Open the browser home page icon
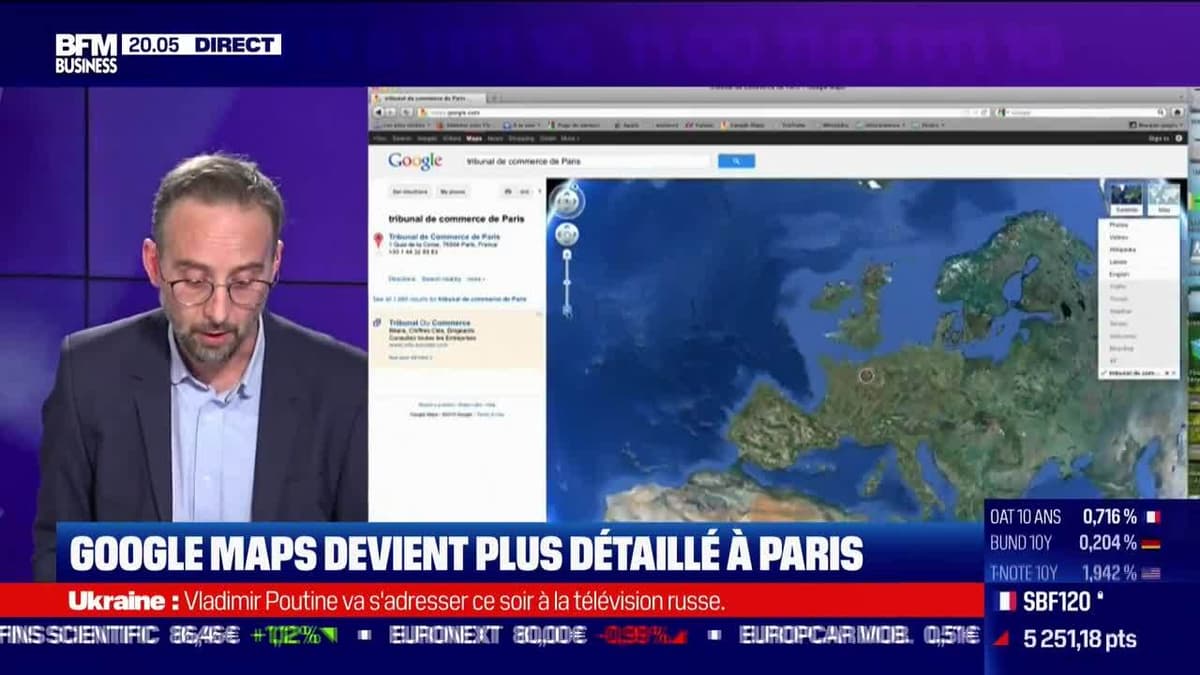The image size is (1200, 675). [1177, 112]
